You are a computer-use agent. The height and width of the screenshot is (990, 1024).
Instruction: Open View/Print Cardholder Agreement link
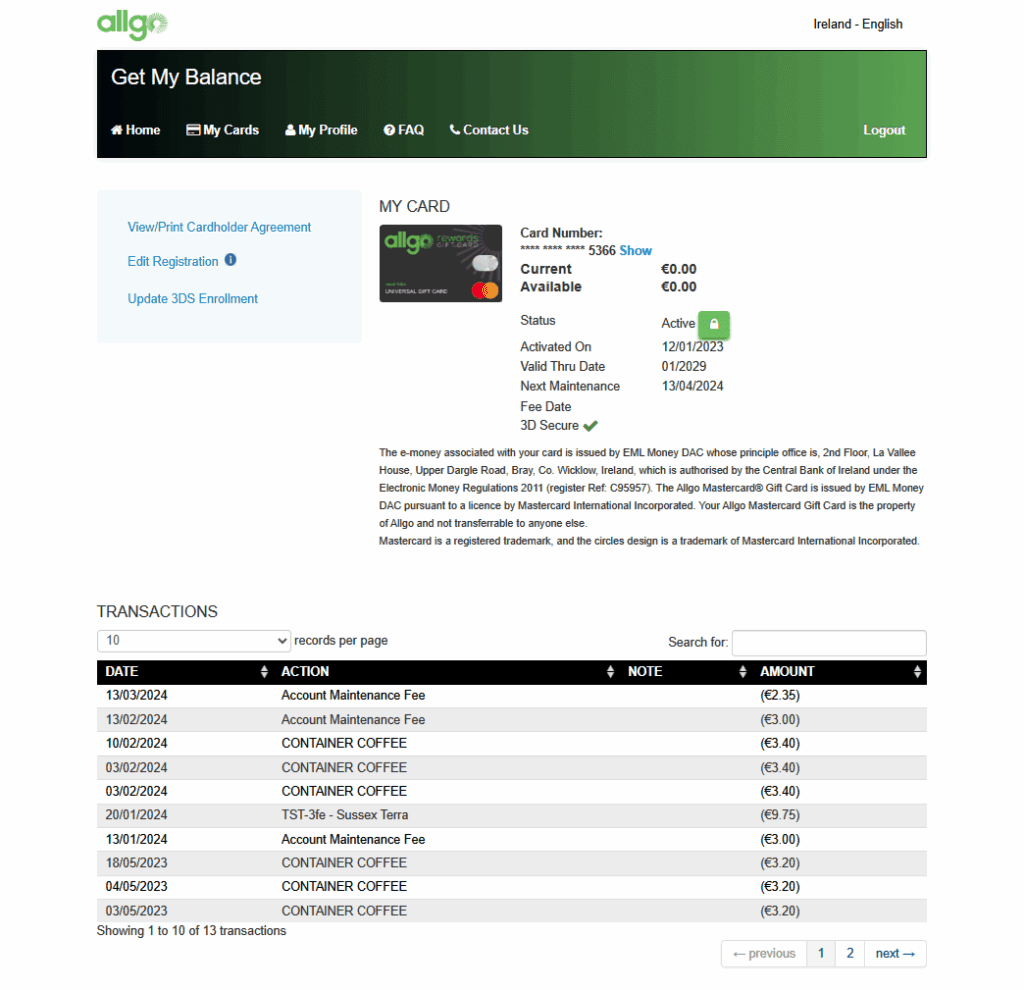pos(219,227)
